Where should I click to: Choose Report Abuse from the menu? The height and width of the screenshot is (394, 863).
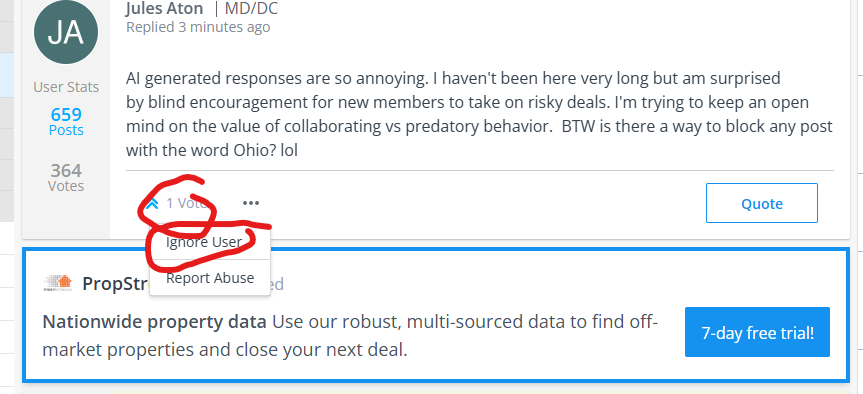click(x=210, y=278)
